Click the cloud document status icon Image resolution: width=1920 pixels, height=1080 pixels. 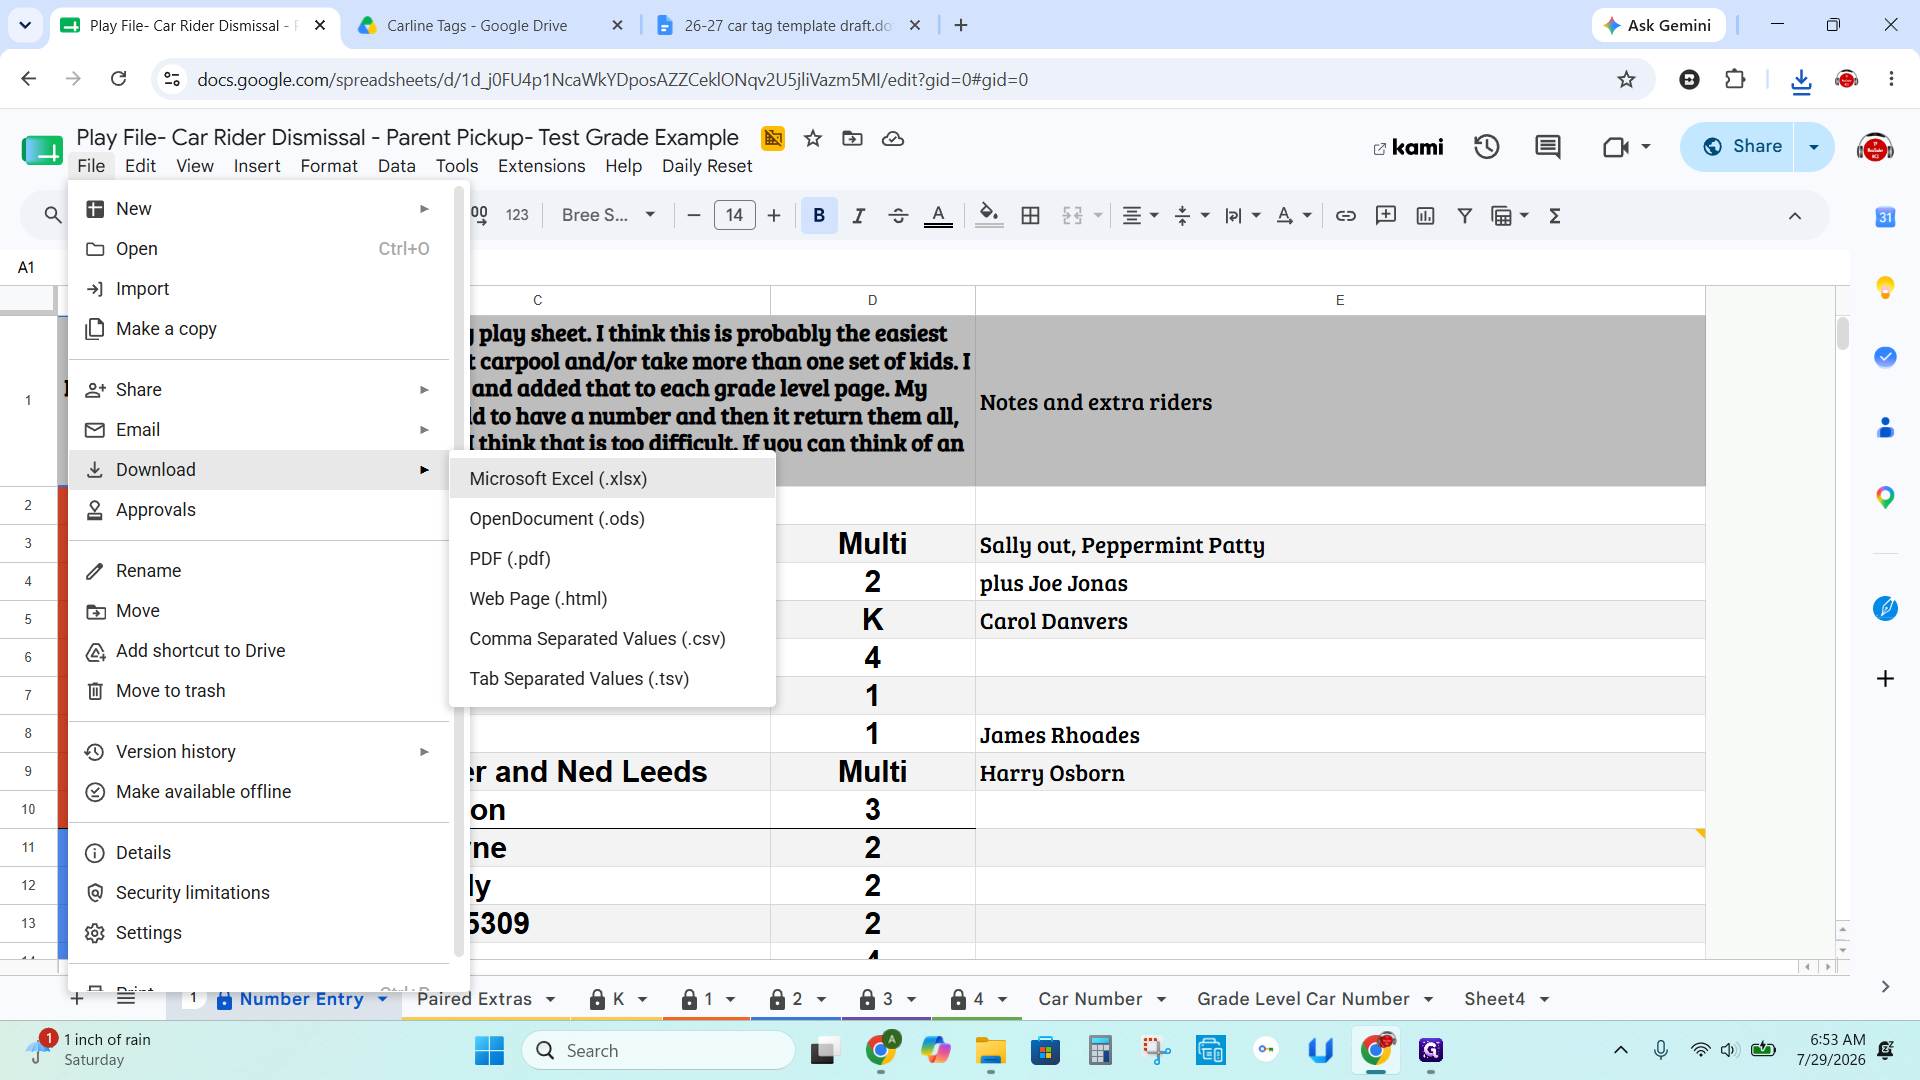click(893, 138)
